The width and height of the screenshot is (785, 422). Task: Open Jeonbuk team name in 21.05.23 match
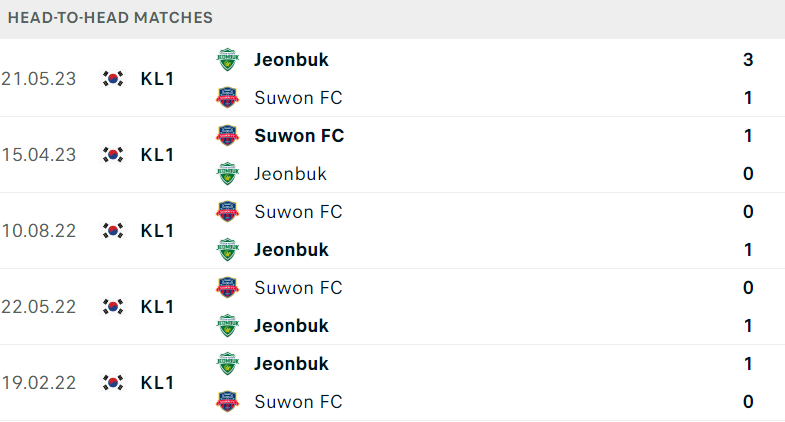point(291,60)
